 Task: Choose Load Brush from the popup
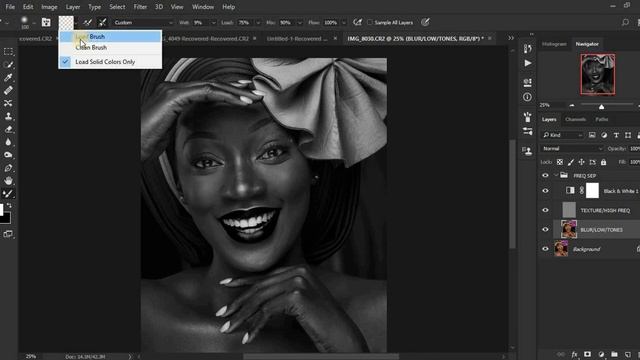tap(110, 36)
